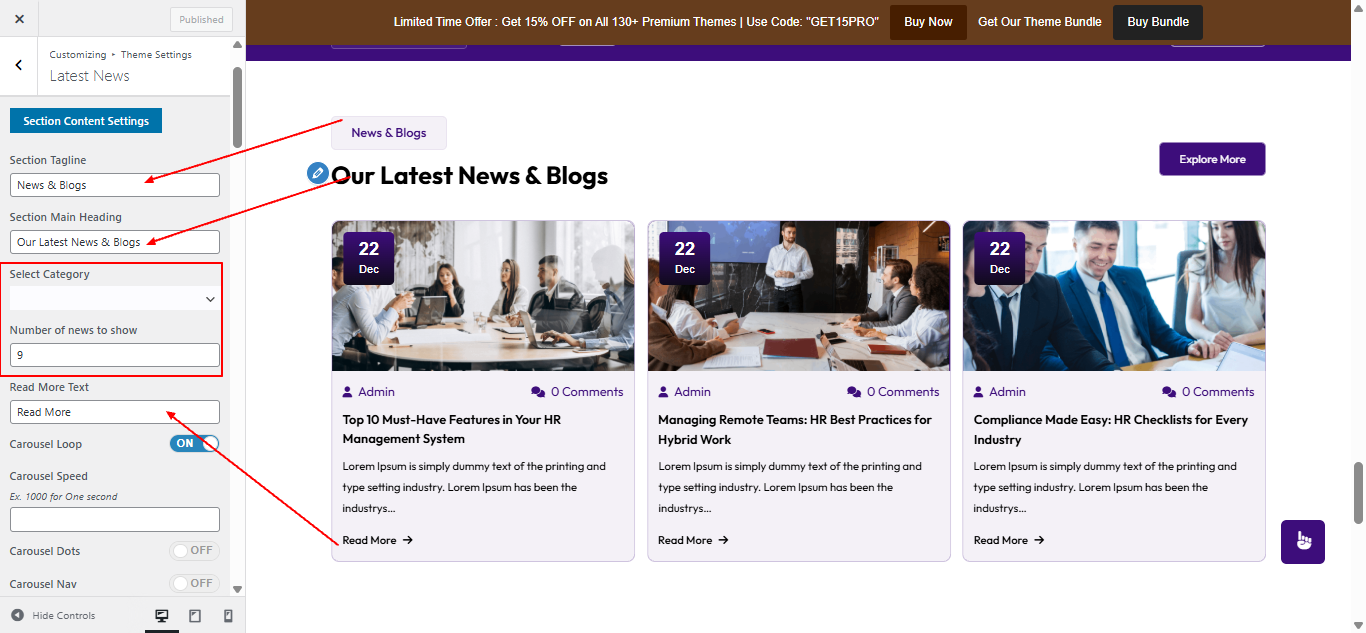Click the Hide Controls collapse icon
This screenshot has width=1366, height=633.
(x=17, y=615)
